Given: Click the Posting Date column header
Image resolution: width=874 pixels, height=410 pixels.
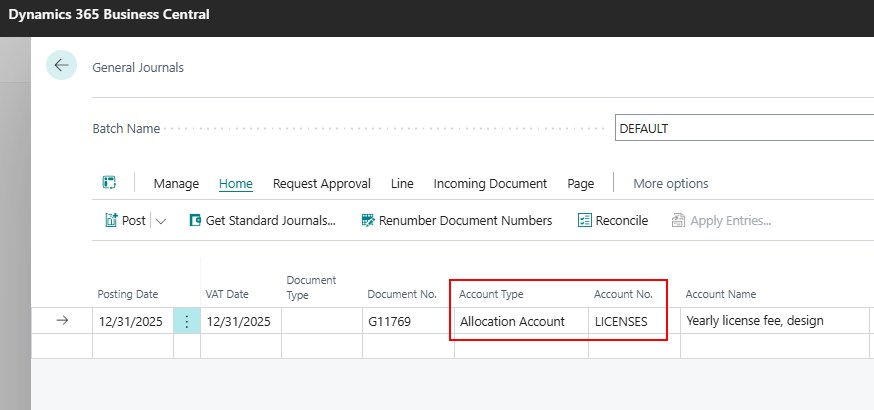Looking at the screenshot, I should click(x=128, y=294).
